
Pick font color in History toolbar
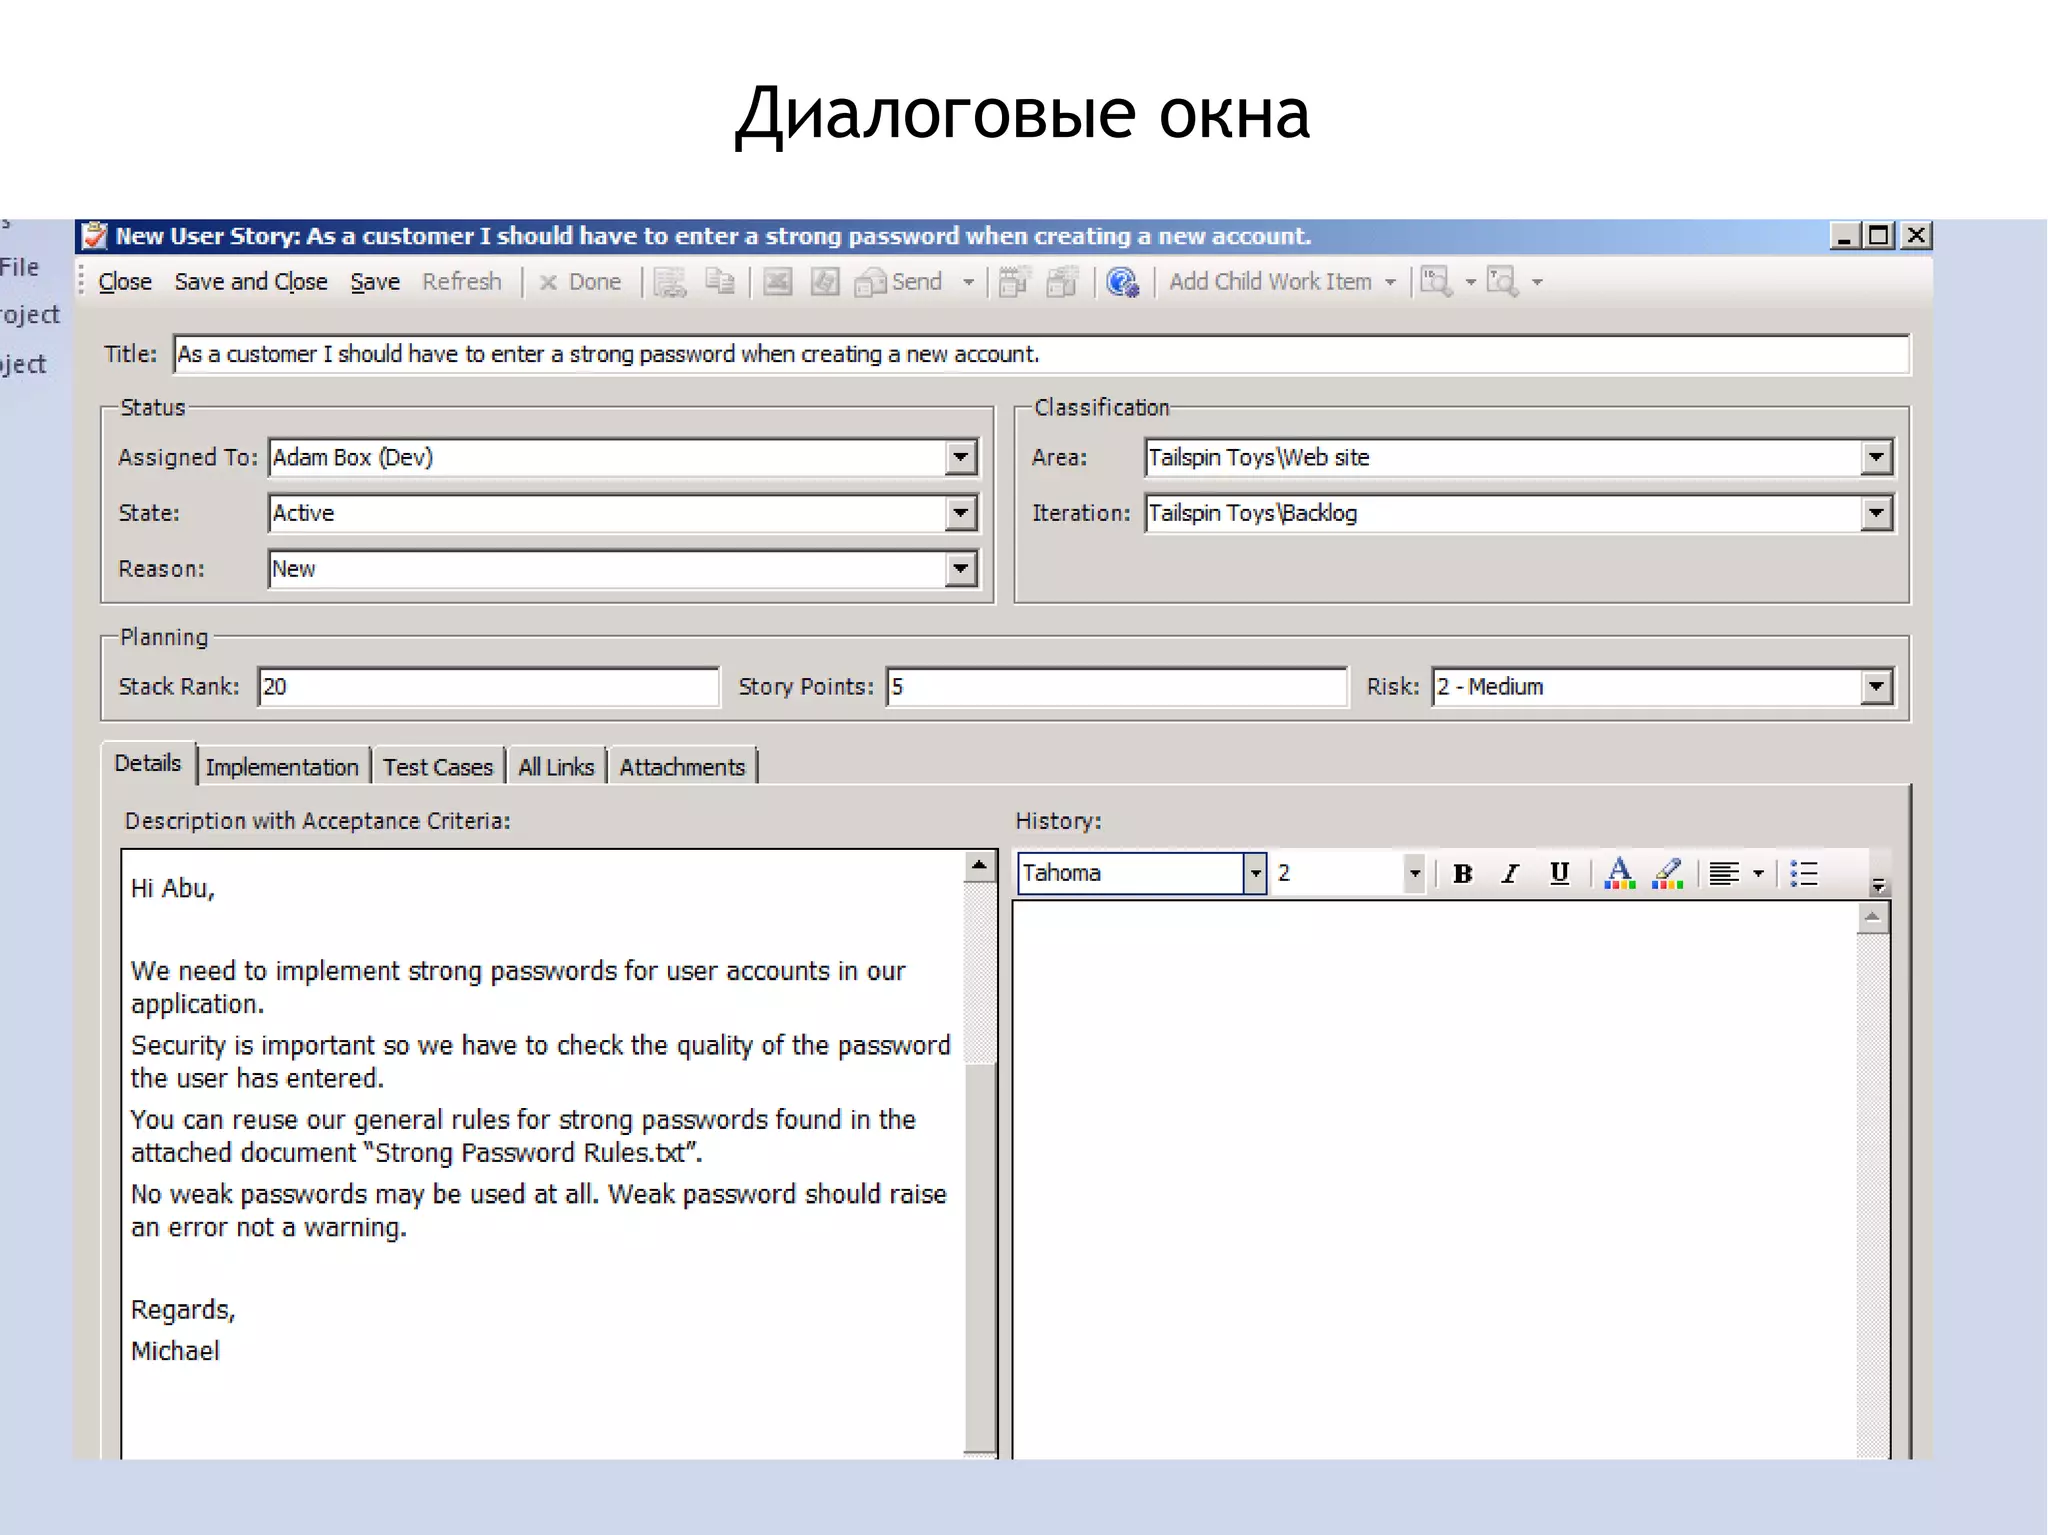coord(1619,874)
